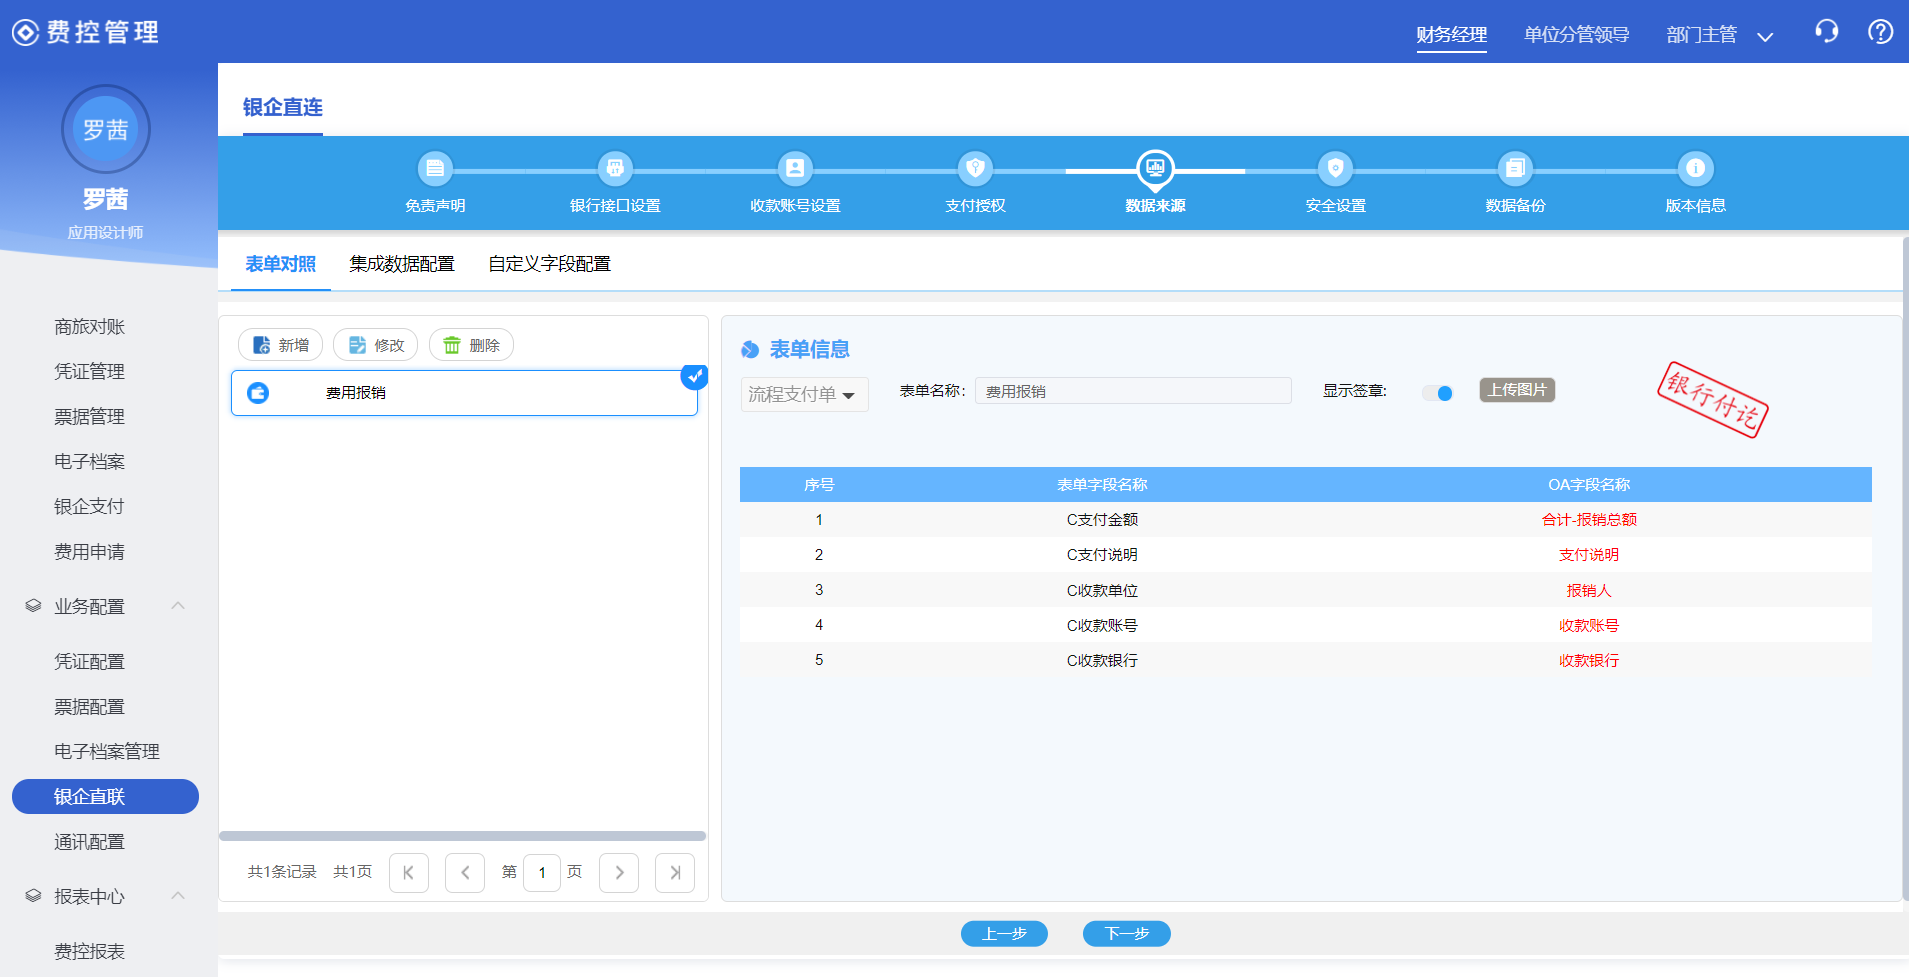Open 凭证管理 in the sidebar
Viewport: 1909px width, 977px height.
pos(89,372)
